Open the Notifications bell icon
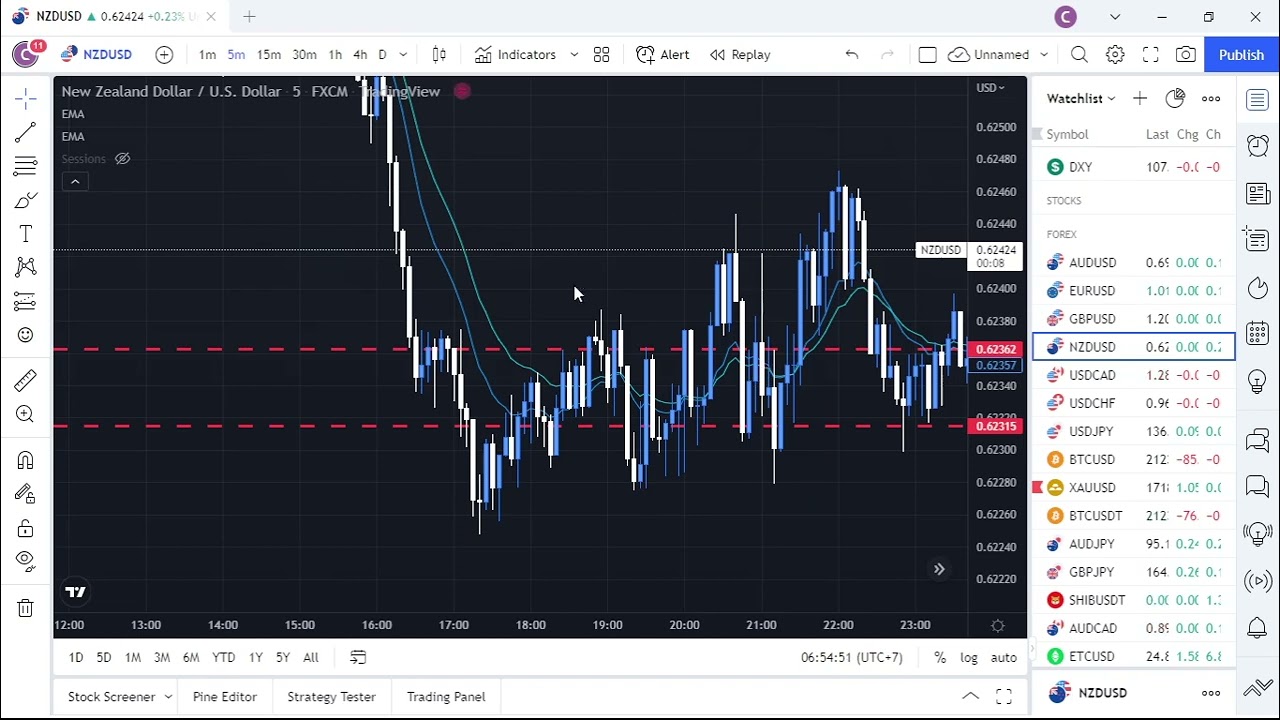1280x720 pixels. [1258, 628]
